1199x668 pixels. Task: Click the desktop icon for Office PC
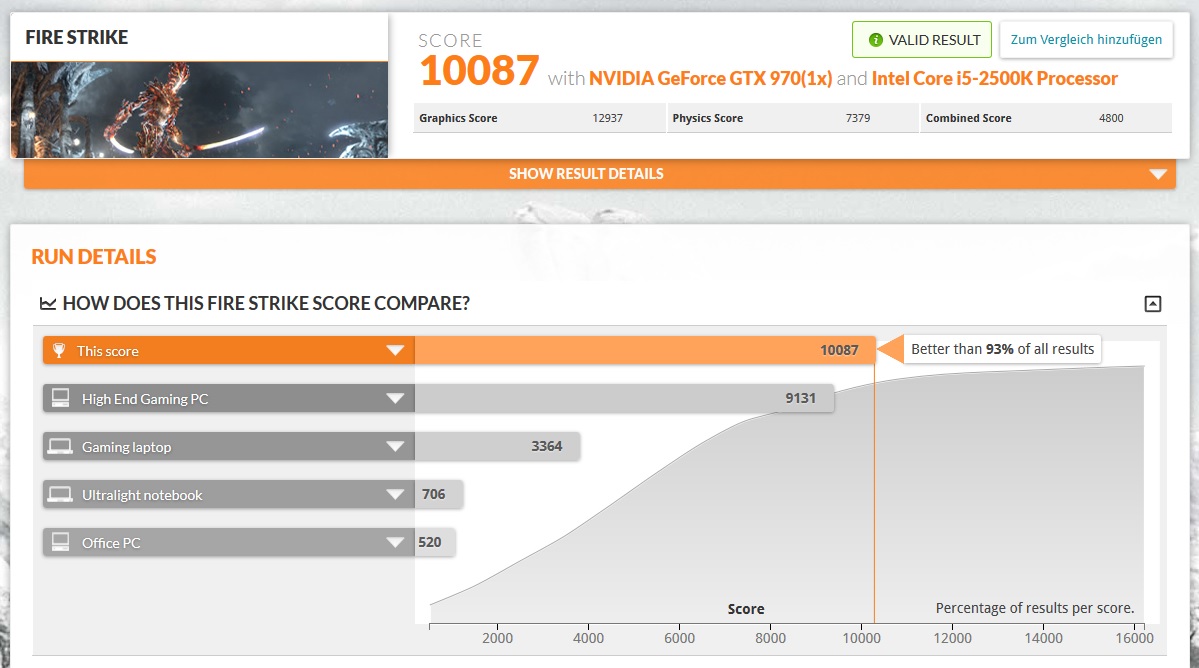pos(60,542)
